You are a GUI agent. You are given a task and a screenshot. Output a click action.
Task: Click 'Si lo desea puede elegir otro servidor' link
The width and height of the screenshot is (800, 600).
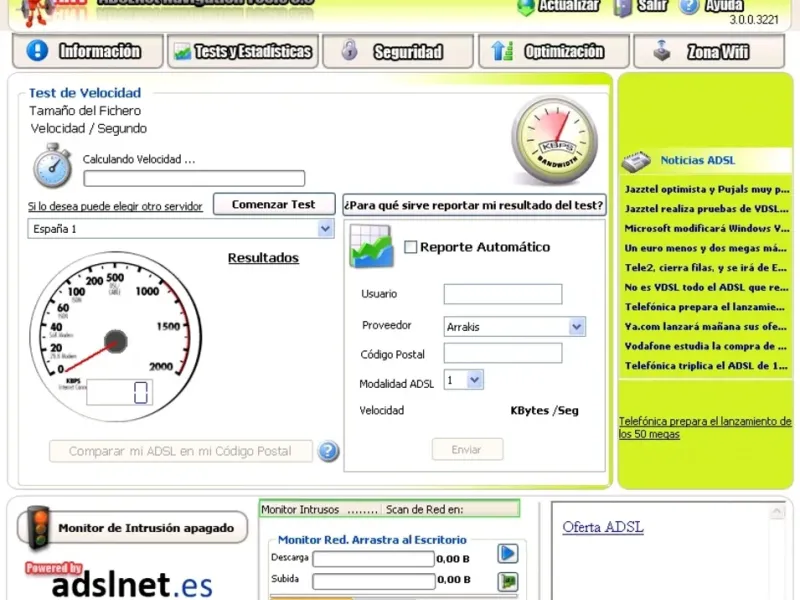115,207
